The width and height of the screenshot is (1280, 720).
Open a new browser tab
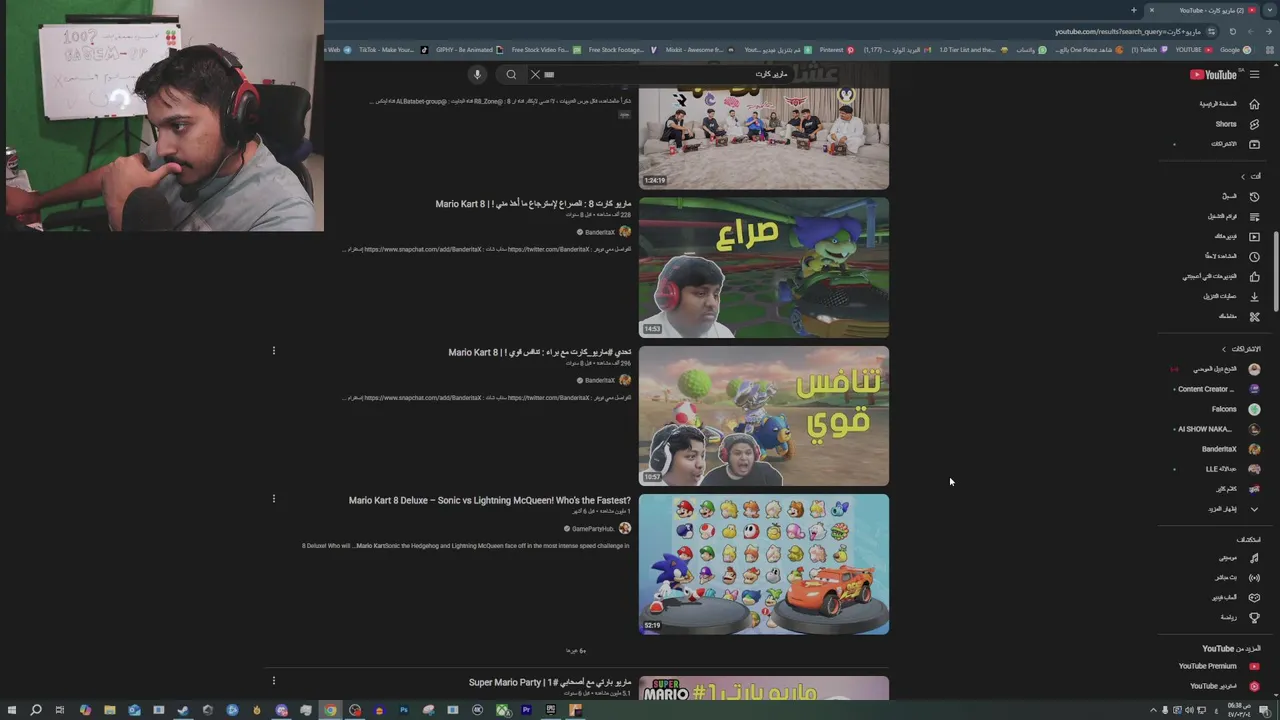tap(1134, 10)
